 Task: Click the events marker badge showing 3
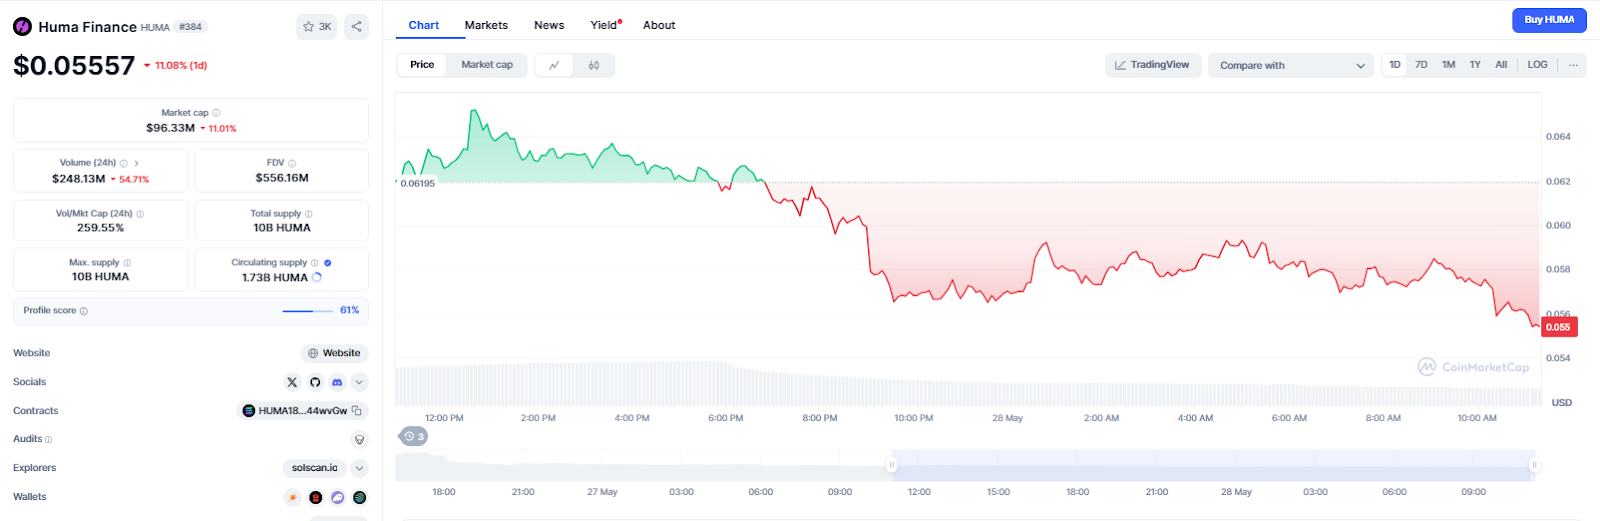[x=414, y=436]
